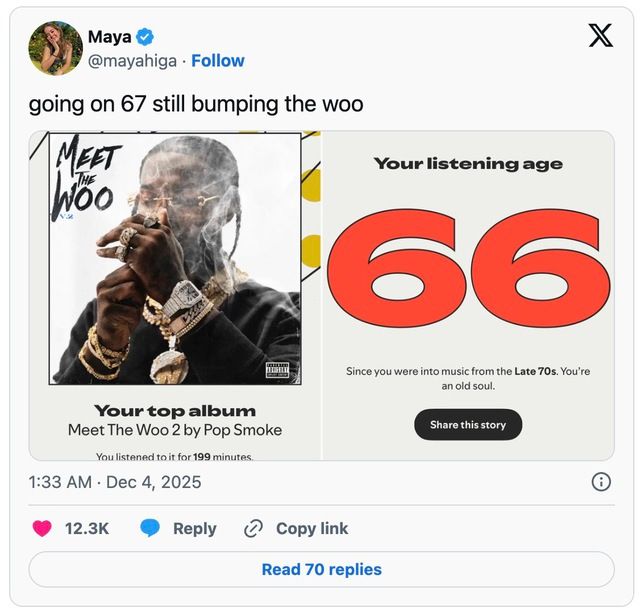Open the tweet info icon
Image resolution: width=640 pixels, height=612 pixels.
[601, 482]
